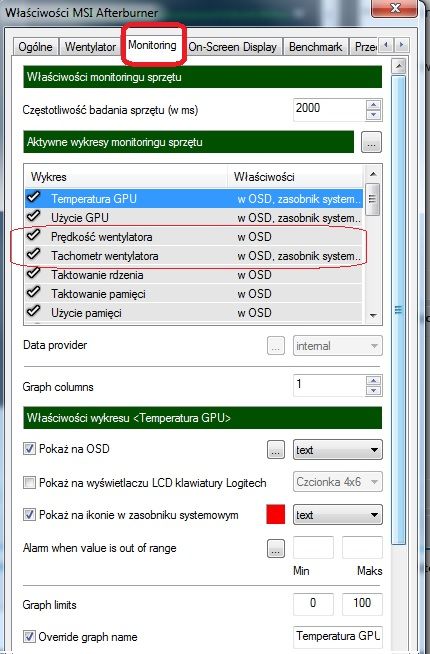Click the Wykres column header
The image size is (430, 654).
[126, 177]
